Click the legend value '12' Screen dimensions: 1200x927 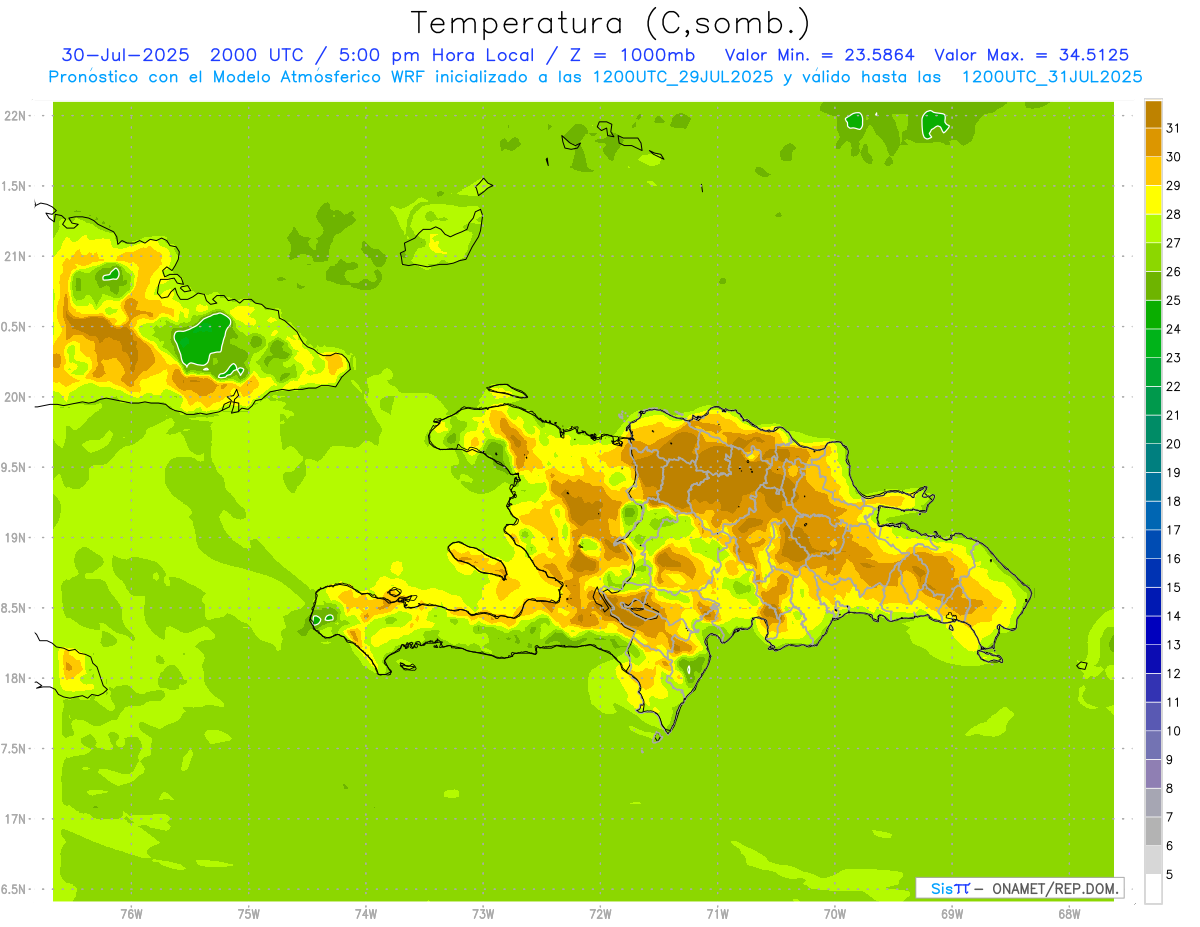tap(1174, 673)
